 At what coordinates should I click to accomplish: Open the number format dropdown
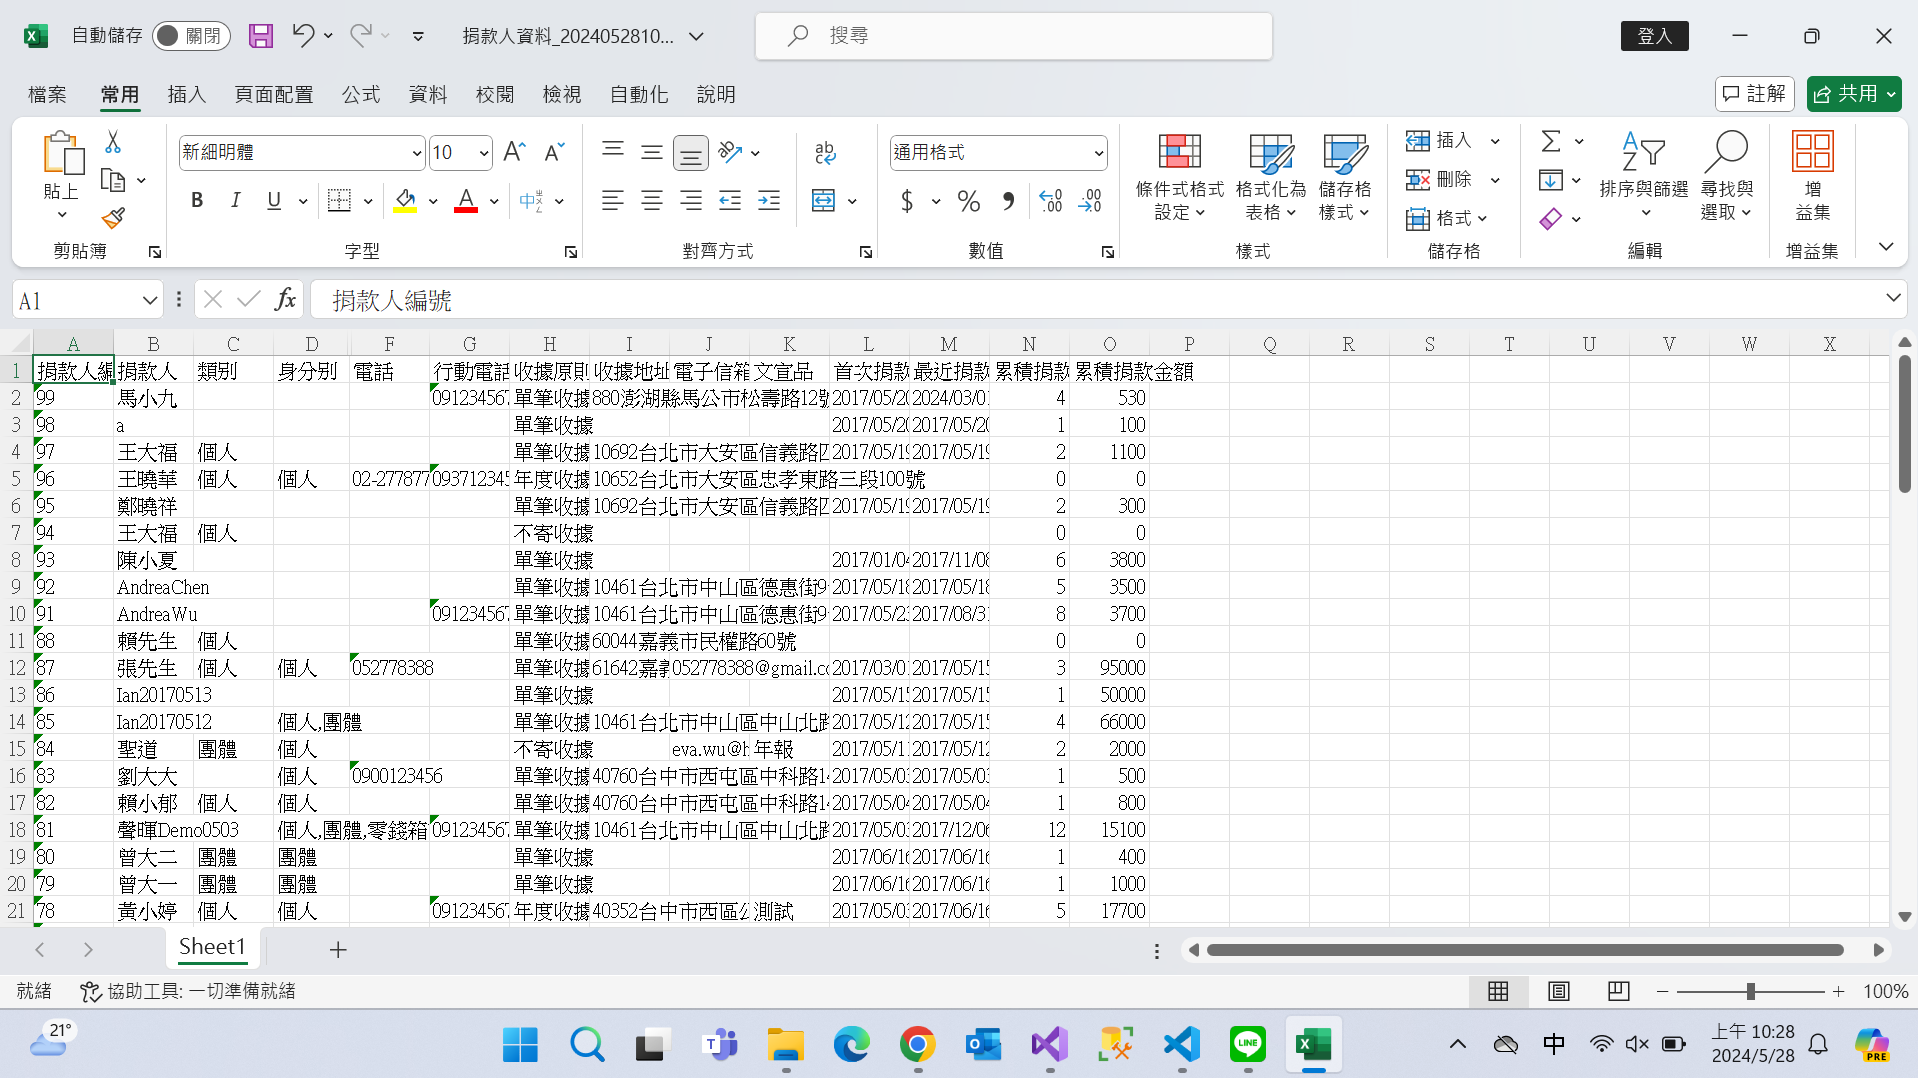click(1098, 153)
